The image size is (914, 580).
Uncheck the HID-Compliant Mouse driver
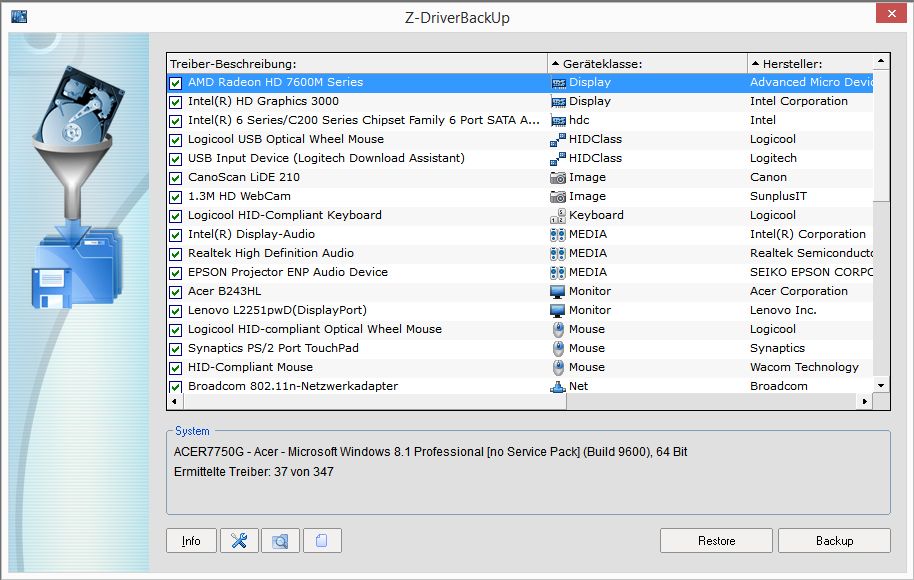pyautogui.click(x=175, y=368)
